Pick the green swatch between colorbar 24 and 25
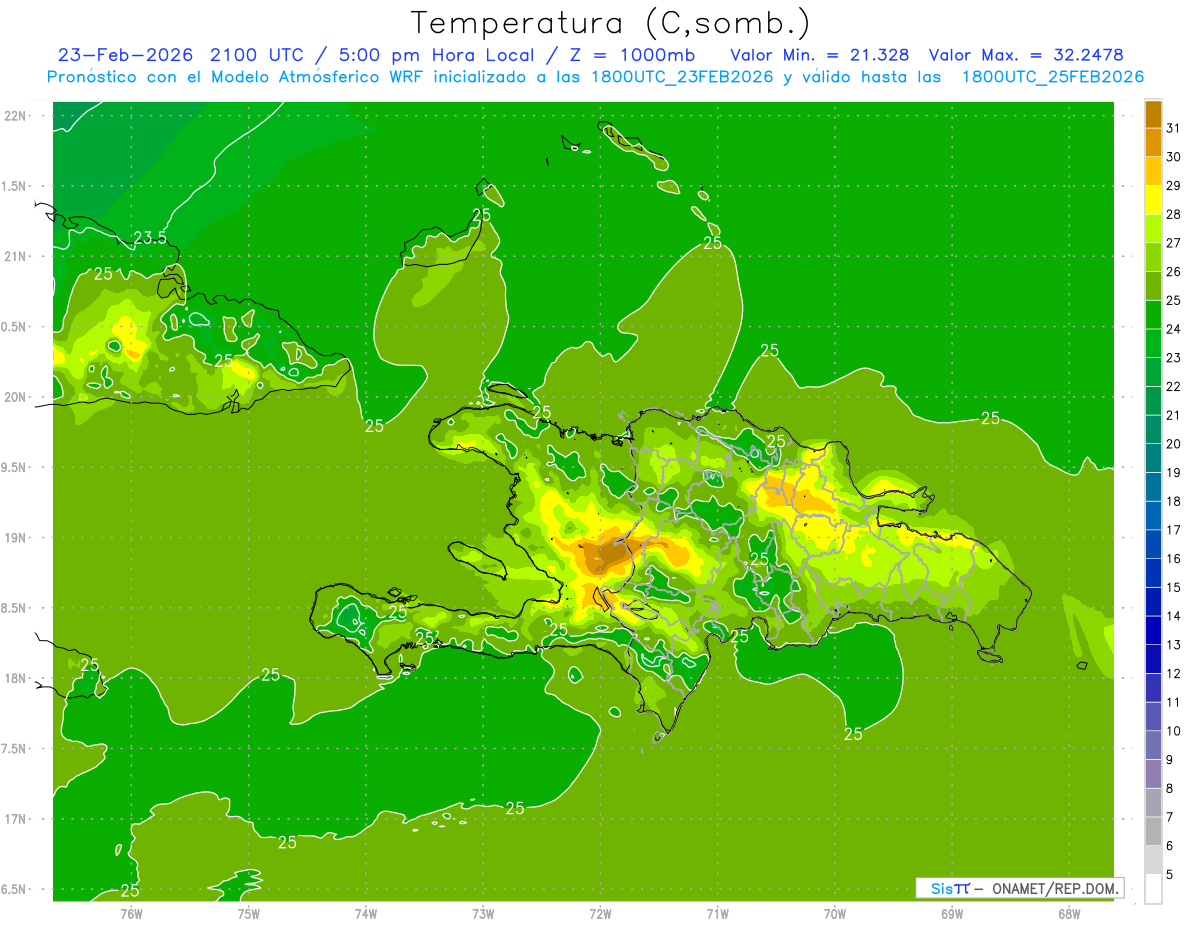Viewport: 1200px width, 927px height. (x=1153, y=315)
